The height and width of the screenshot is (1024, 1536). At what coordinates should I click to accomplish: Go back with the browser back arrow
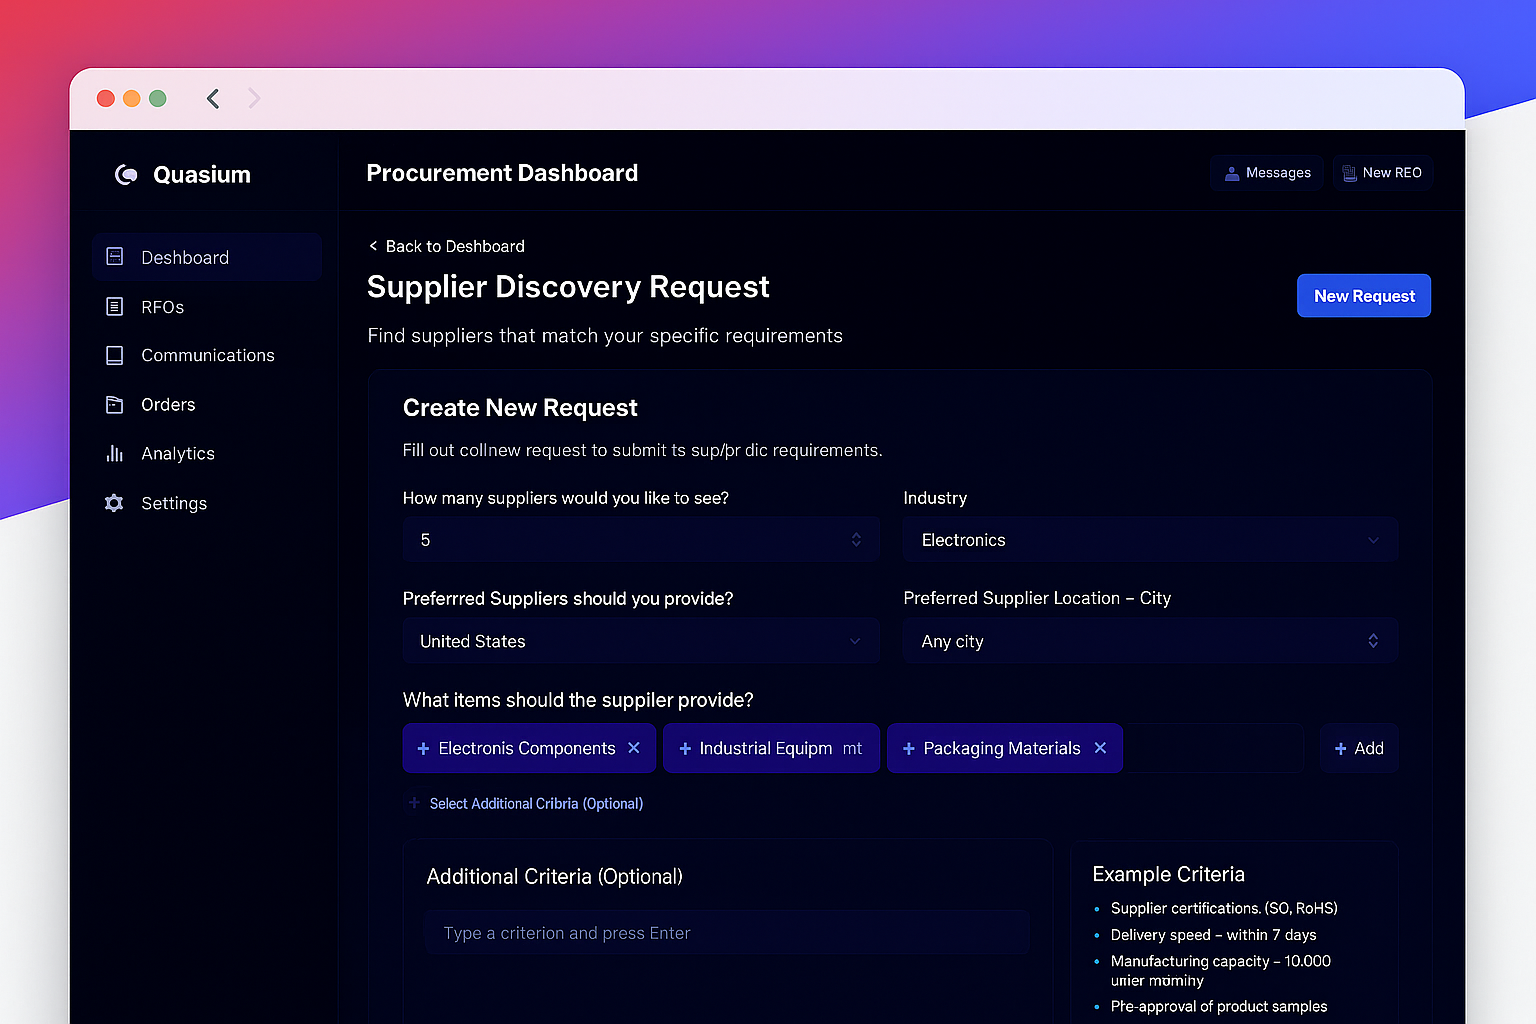point(213,98)
